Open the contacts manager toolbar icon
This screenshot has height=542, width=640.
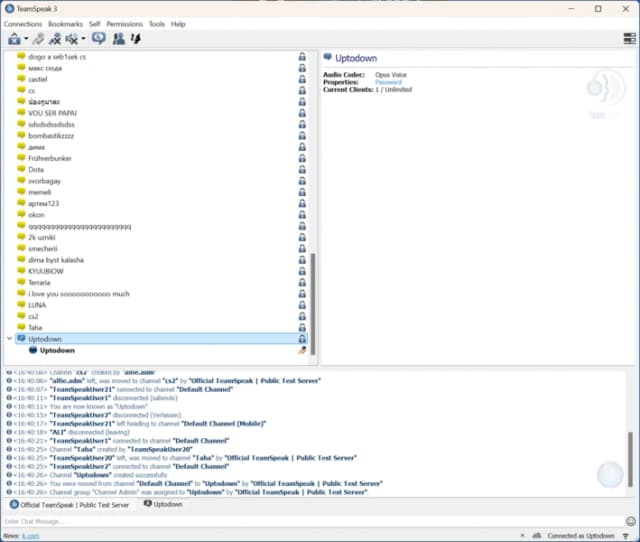tap(119, 39)
